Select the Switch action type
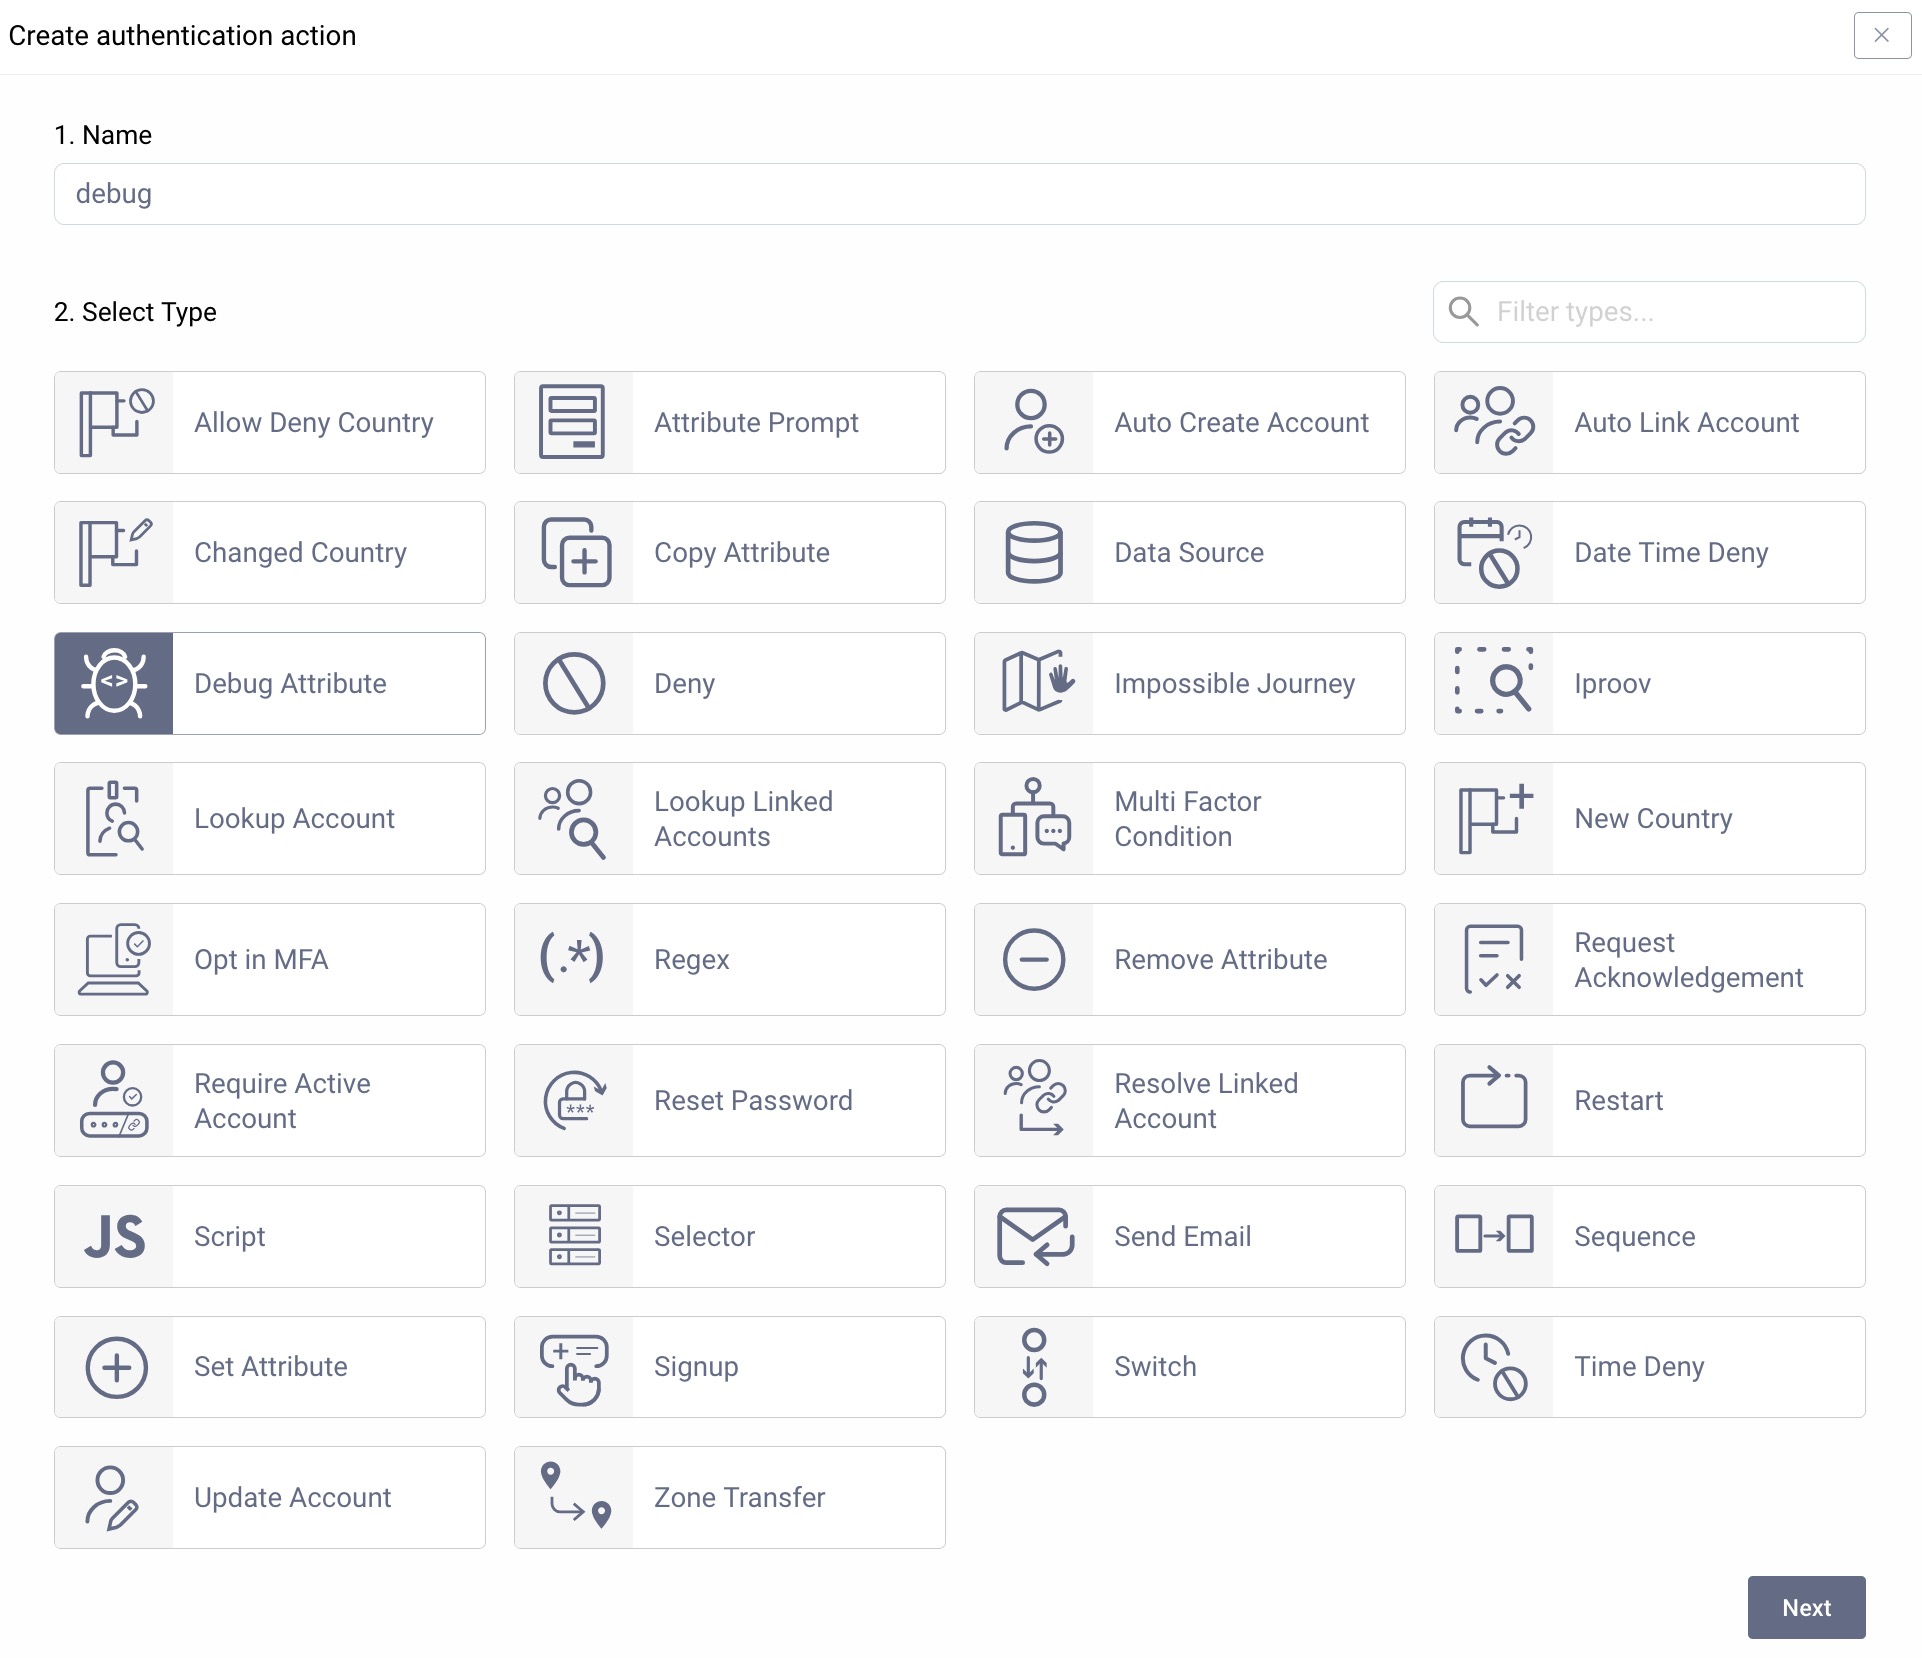 point(1188,1365)
